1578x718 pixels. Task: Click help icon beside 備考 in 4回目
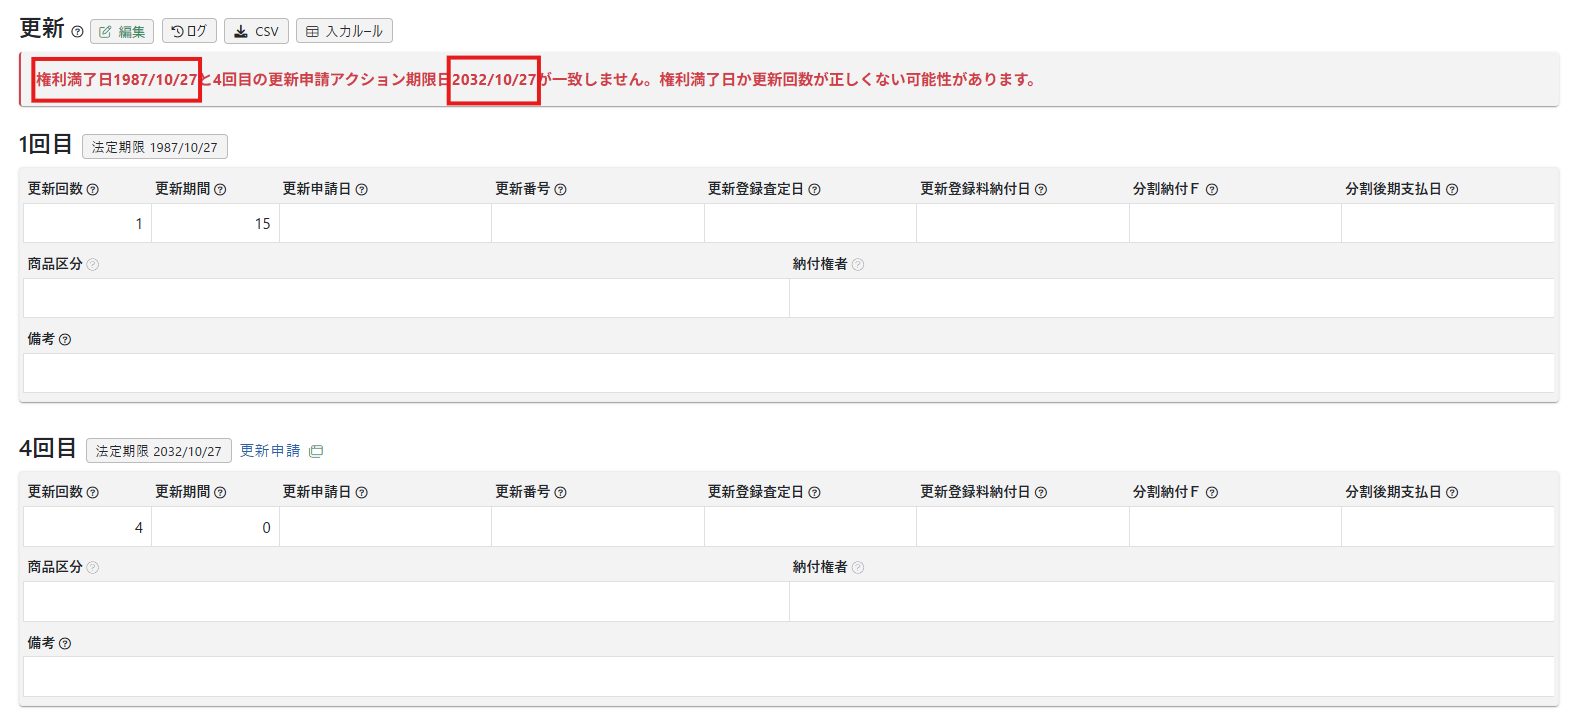65,644
